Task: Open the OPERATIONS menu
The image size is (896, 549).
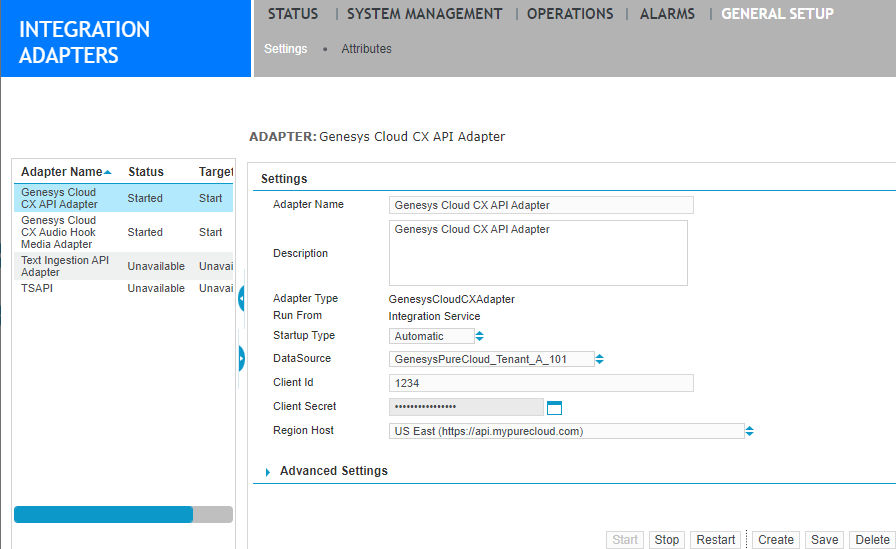Action: (x=570, y=14)
